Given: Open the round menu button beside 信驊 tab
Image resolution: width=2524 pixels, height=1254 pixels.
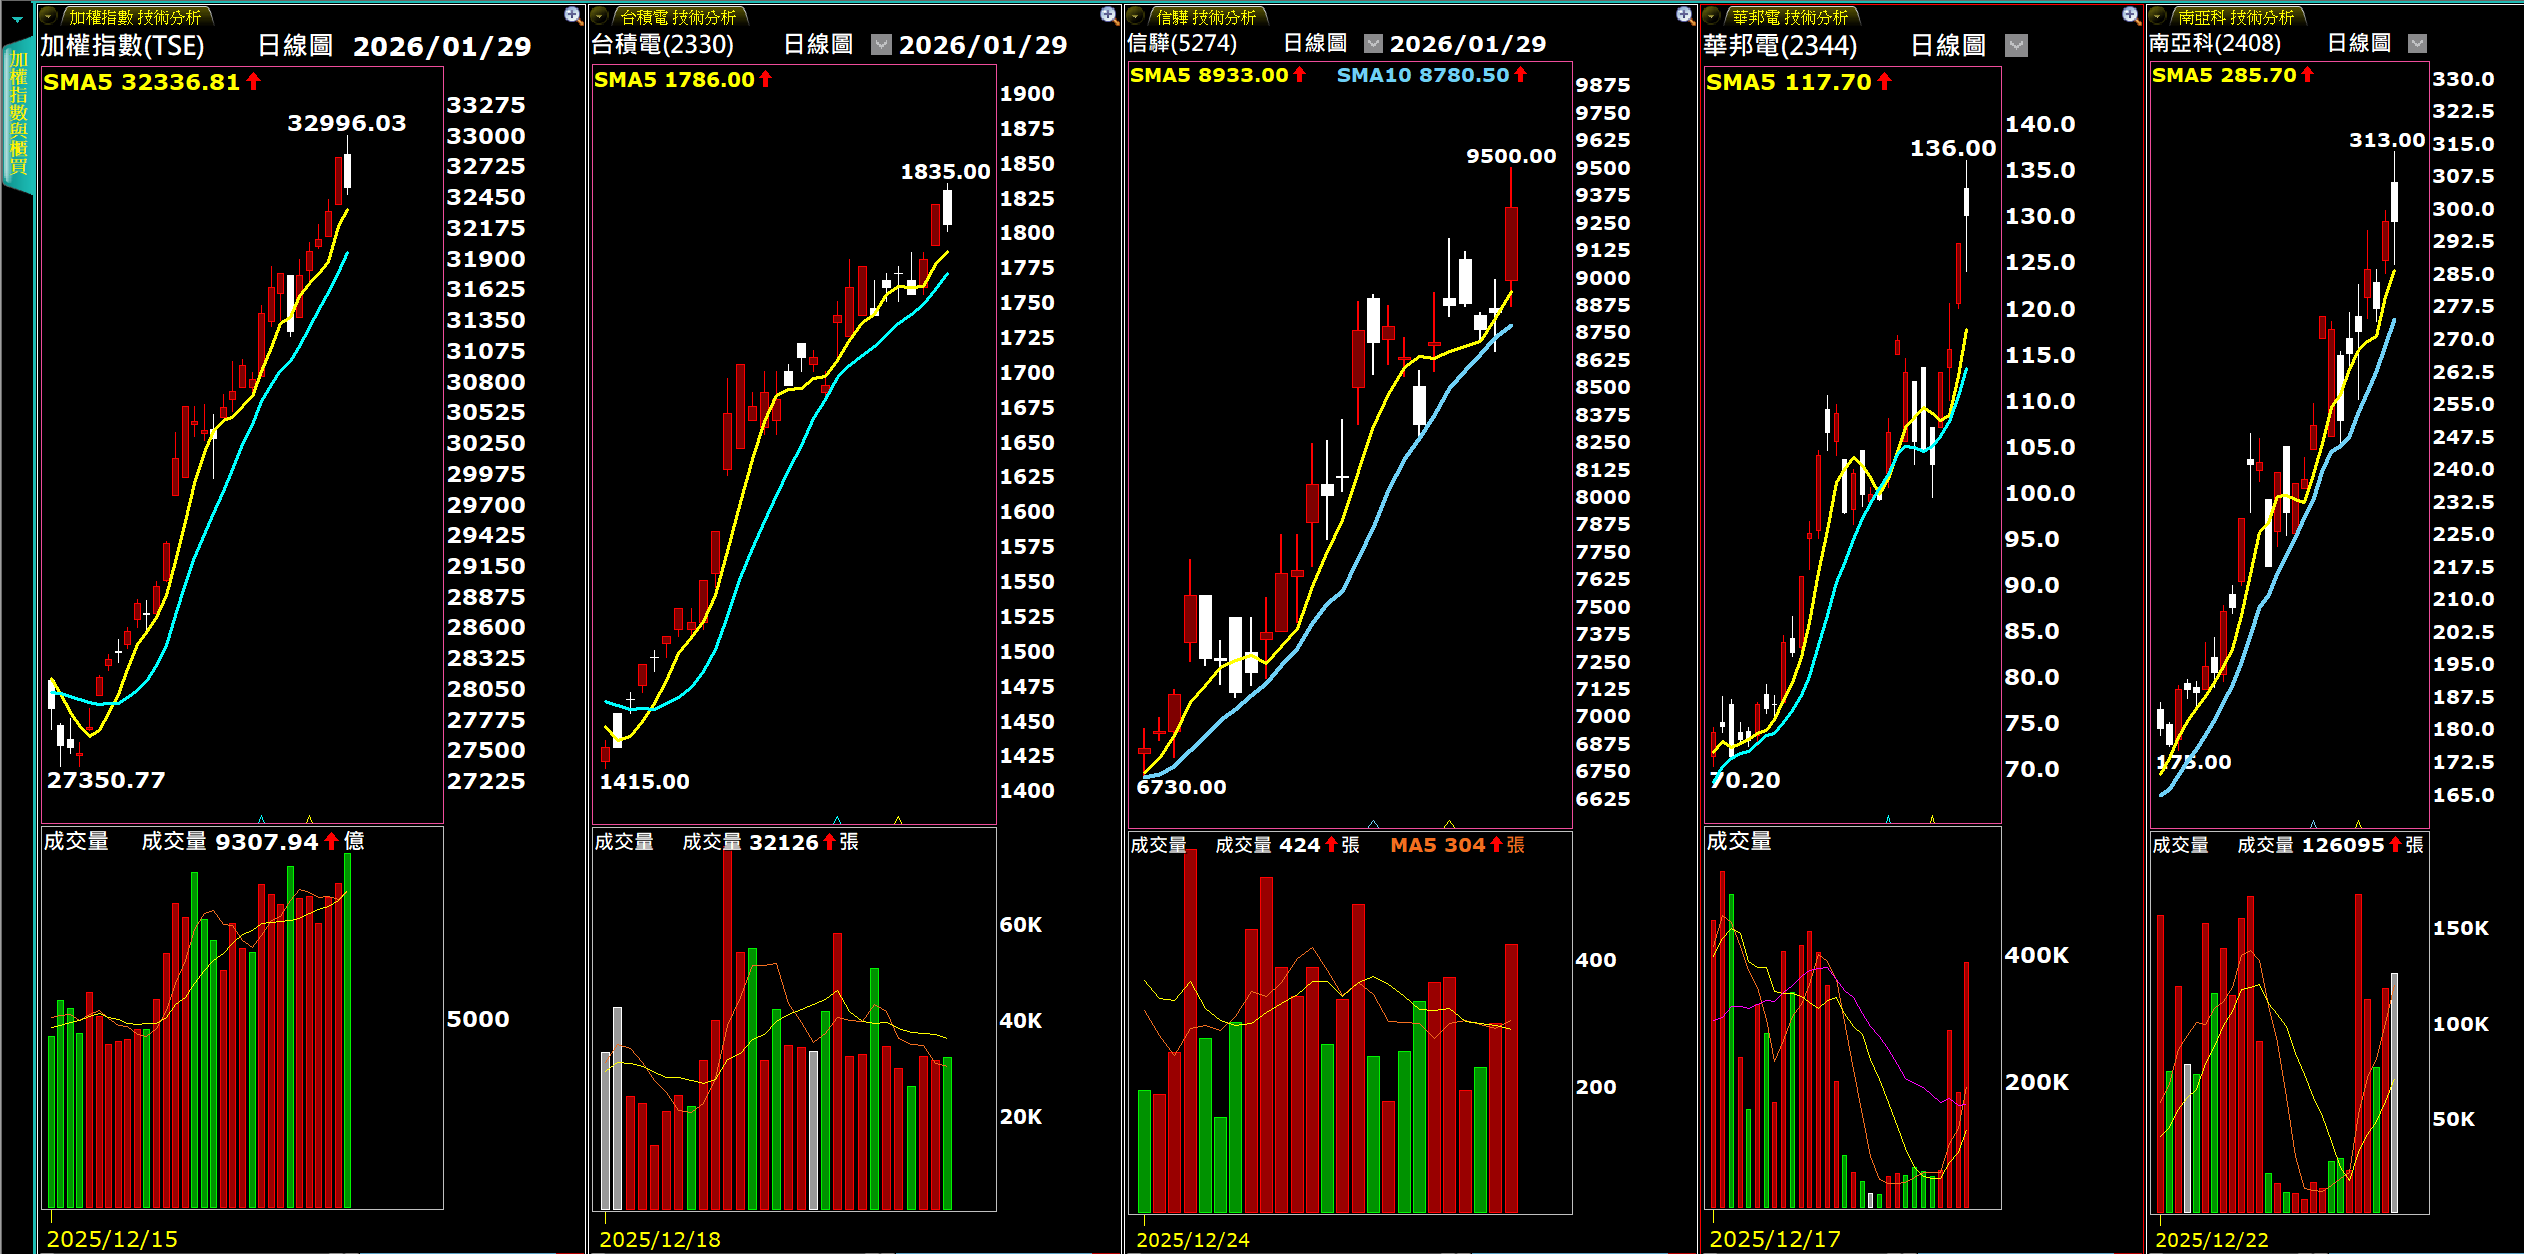Looking at the screenshot, I should [x=1136, y=17].
